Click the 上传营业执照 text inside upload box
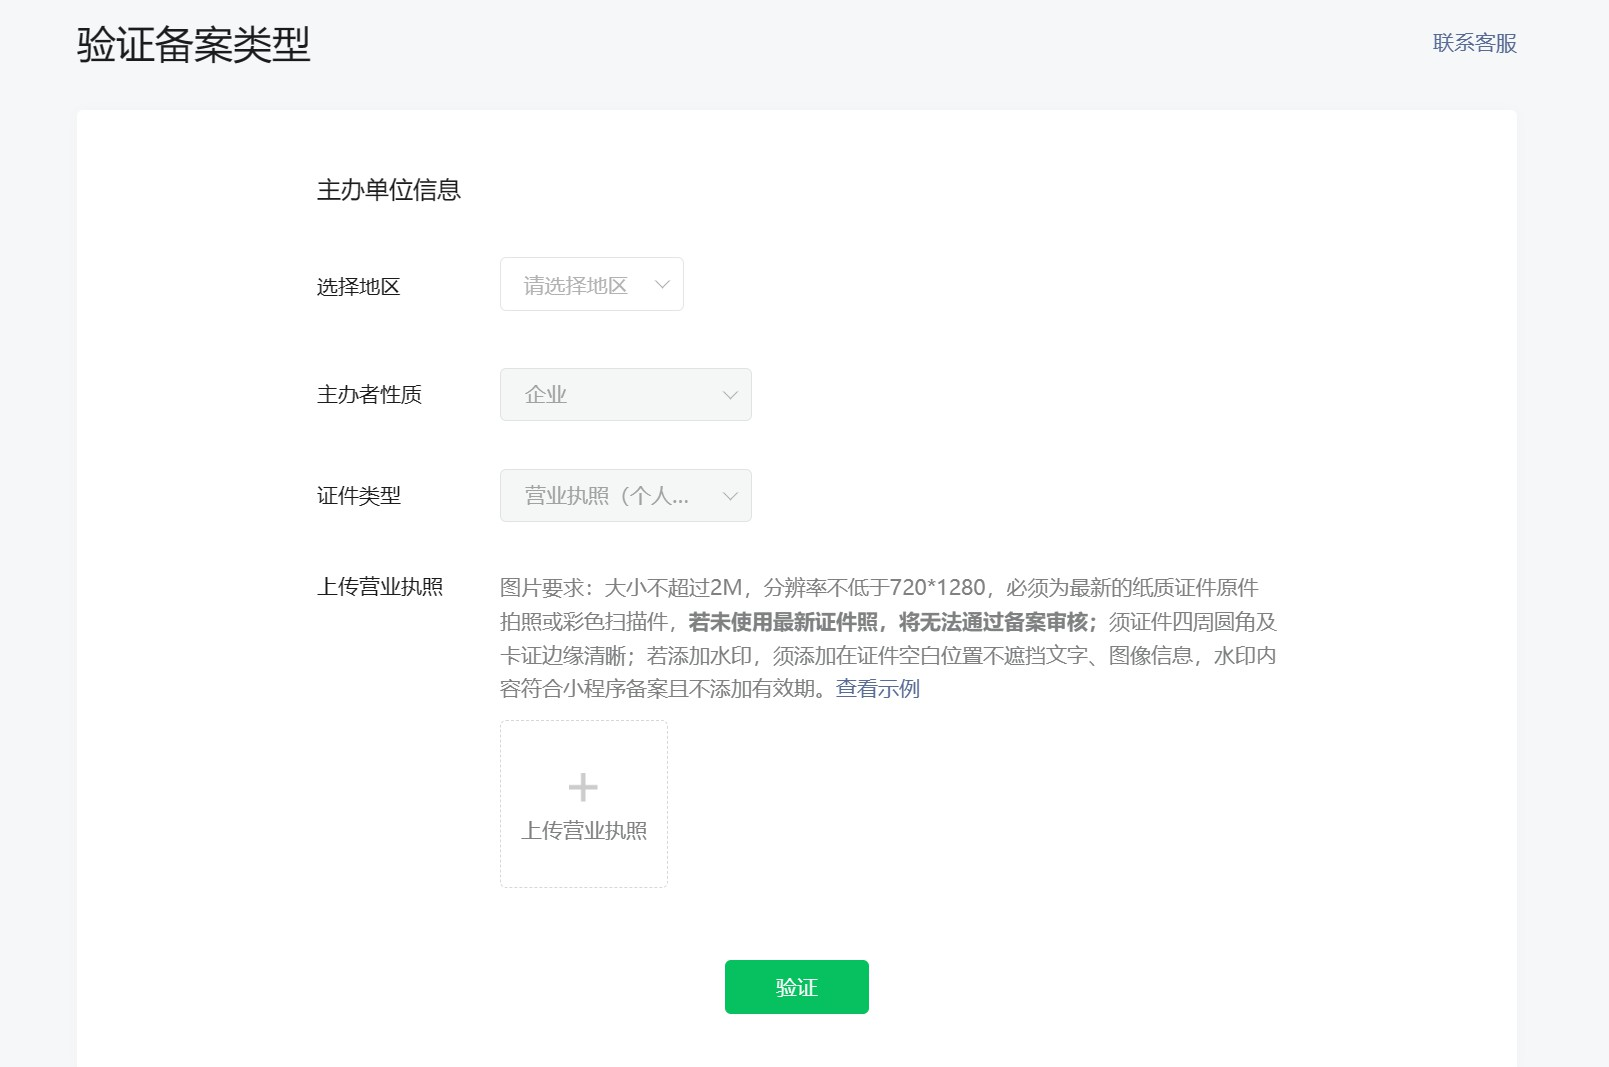Screen dimensions: 1609x1067 pyautogui.click(x=584, y=831)
